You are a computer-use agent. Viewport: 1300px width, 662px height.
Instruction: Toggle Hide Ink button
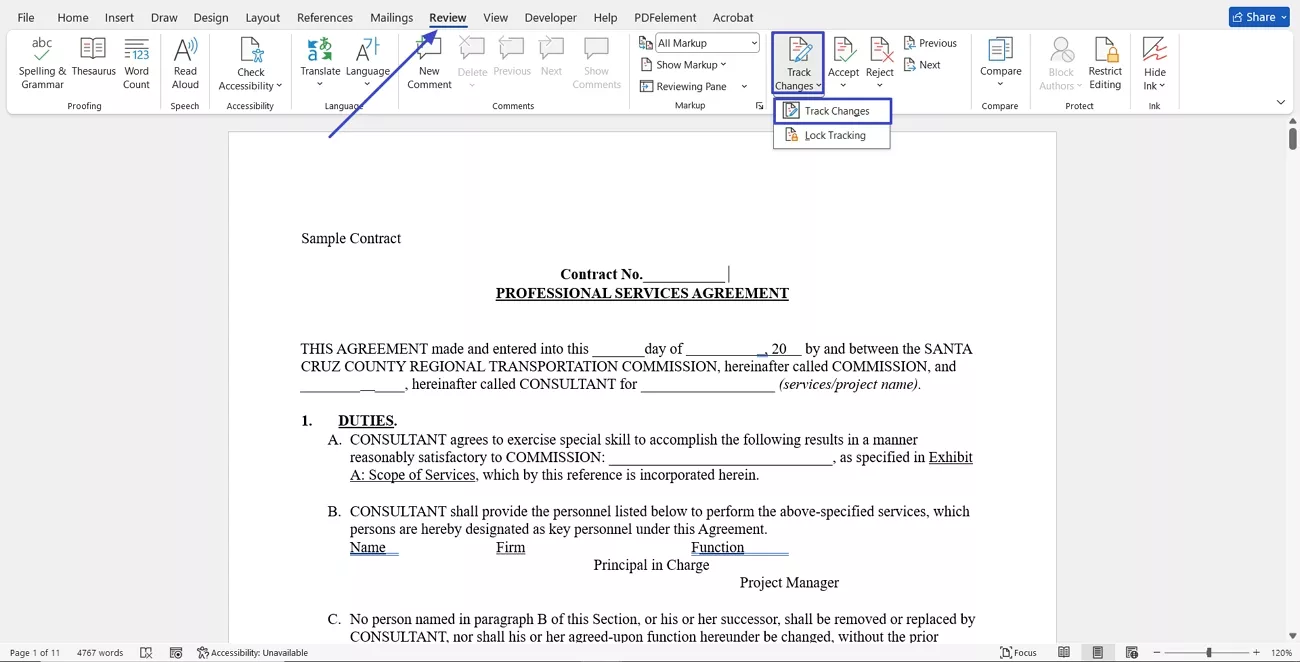tap(1155, 62)
